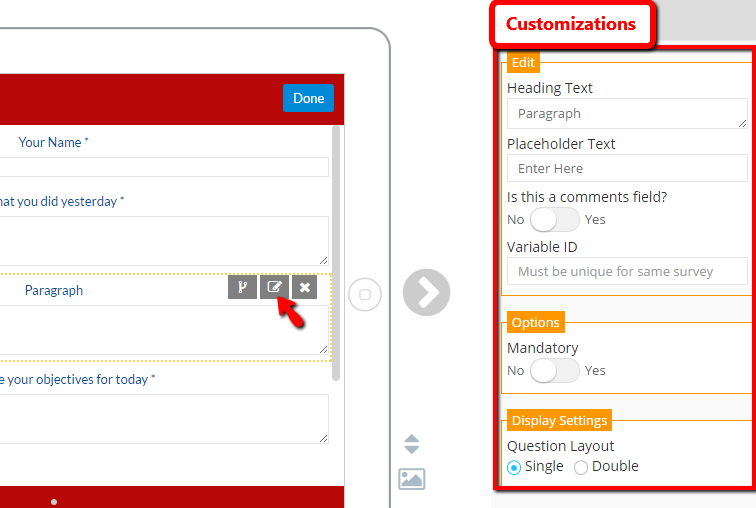Toggle the comments field switch
The width and height of the screenshot is (756, 508).
pos(554,220)
